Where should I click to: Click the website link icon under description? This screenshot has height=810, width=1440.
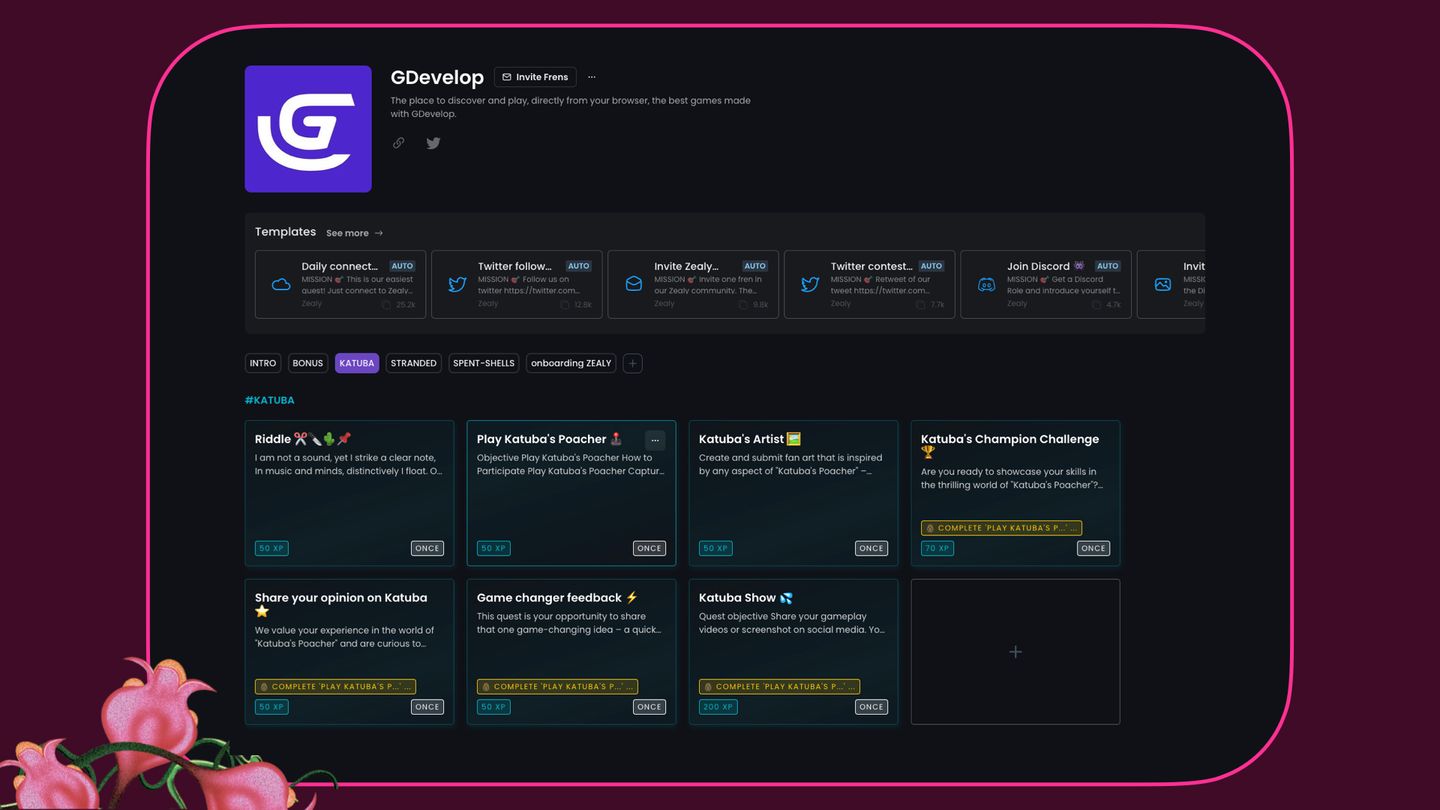pos(399,143)
